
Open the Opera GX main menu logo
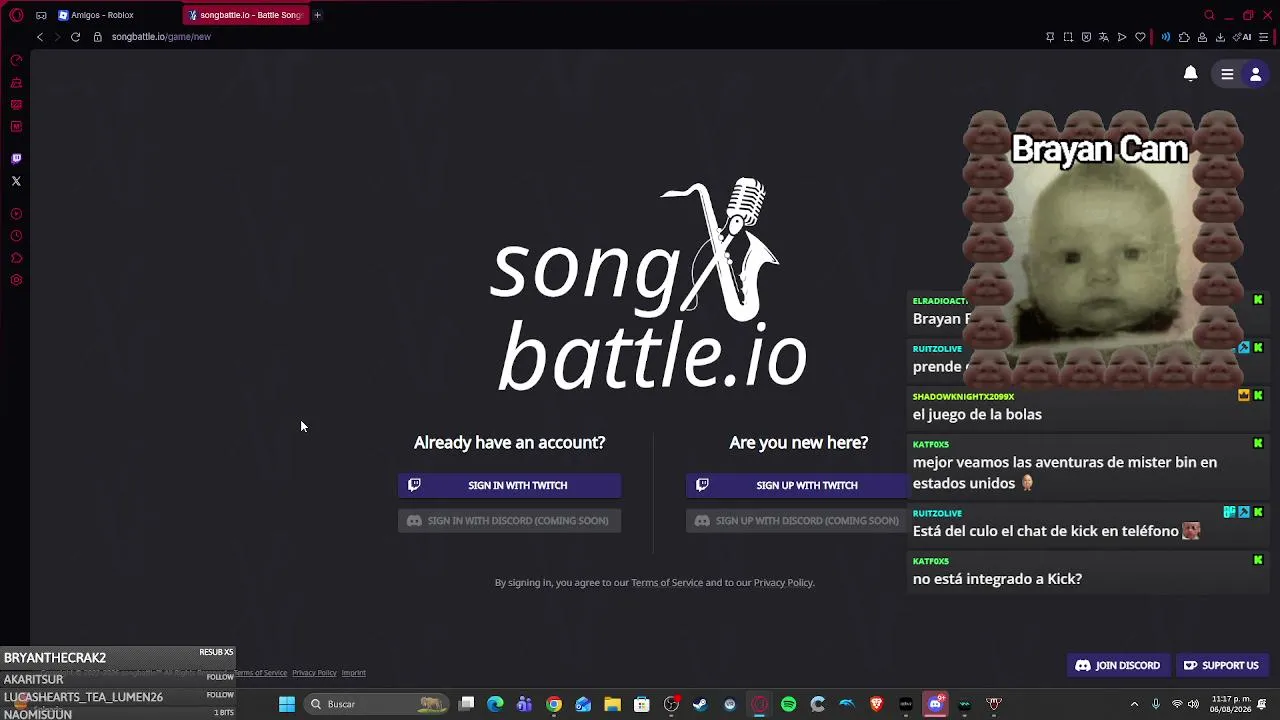(16, 15)
